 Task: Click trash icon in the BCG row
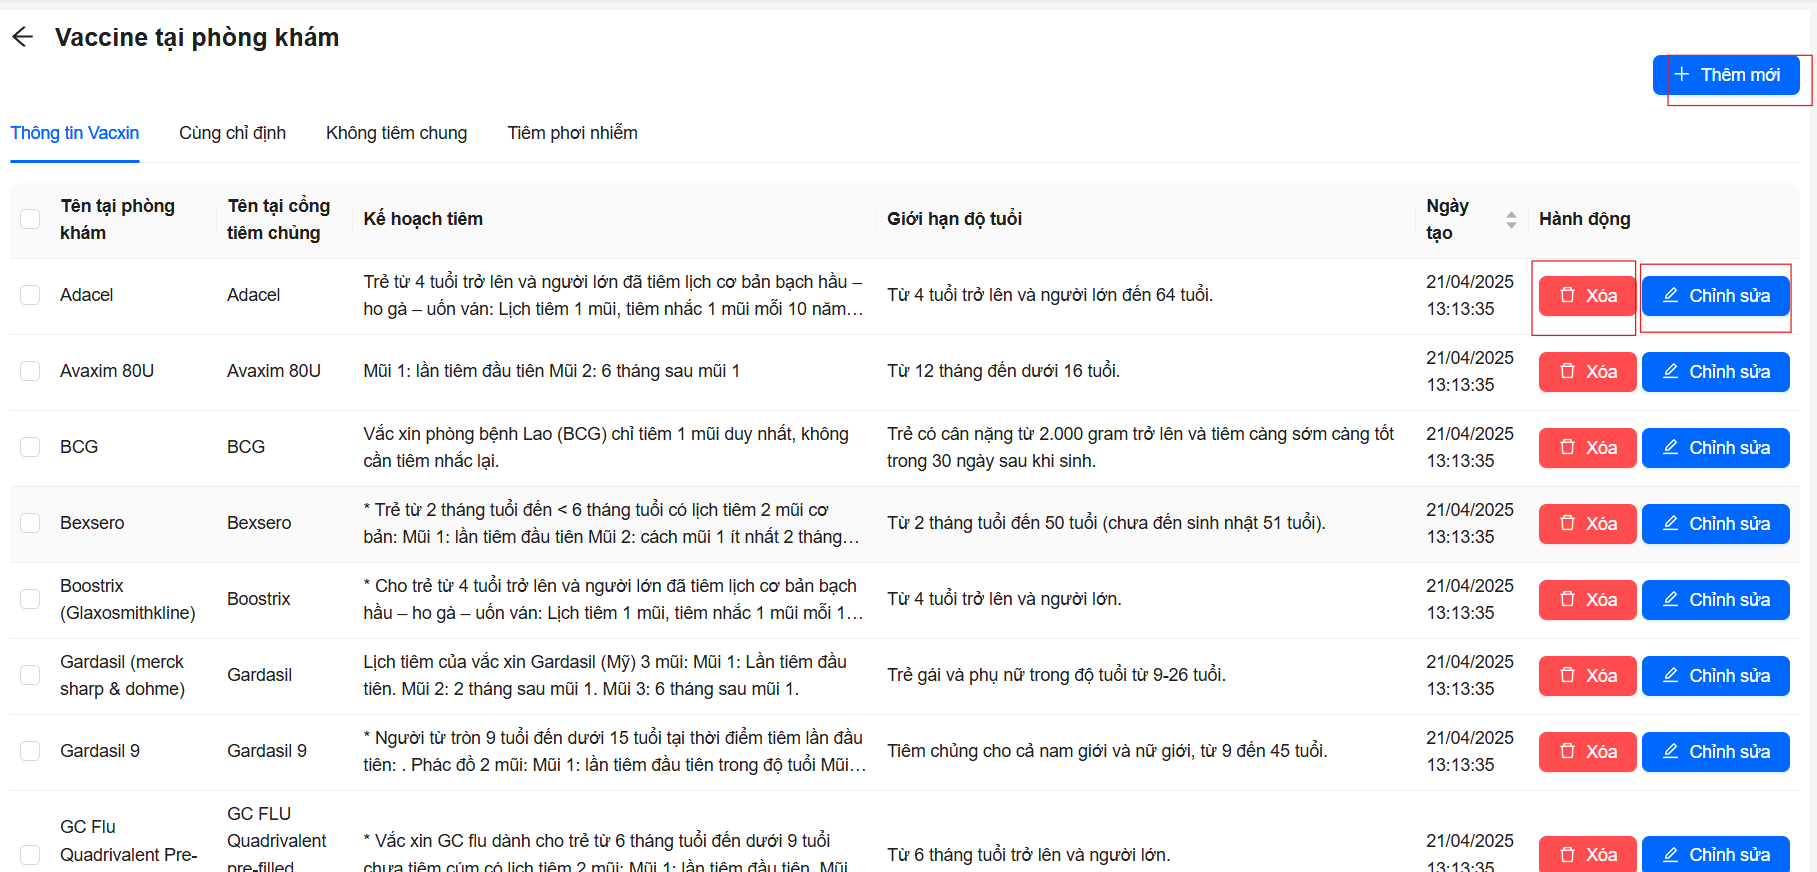pyautogui.click(x=1568, y=447)
